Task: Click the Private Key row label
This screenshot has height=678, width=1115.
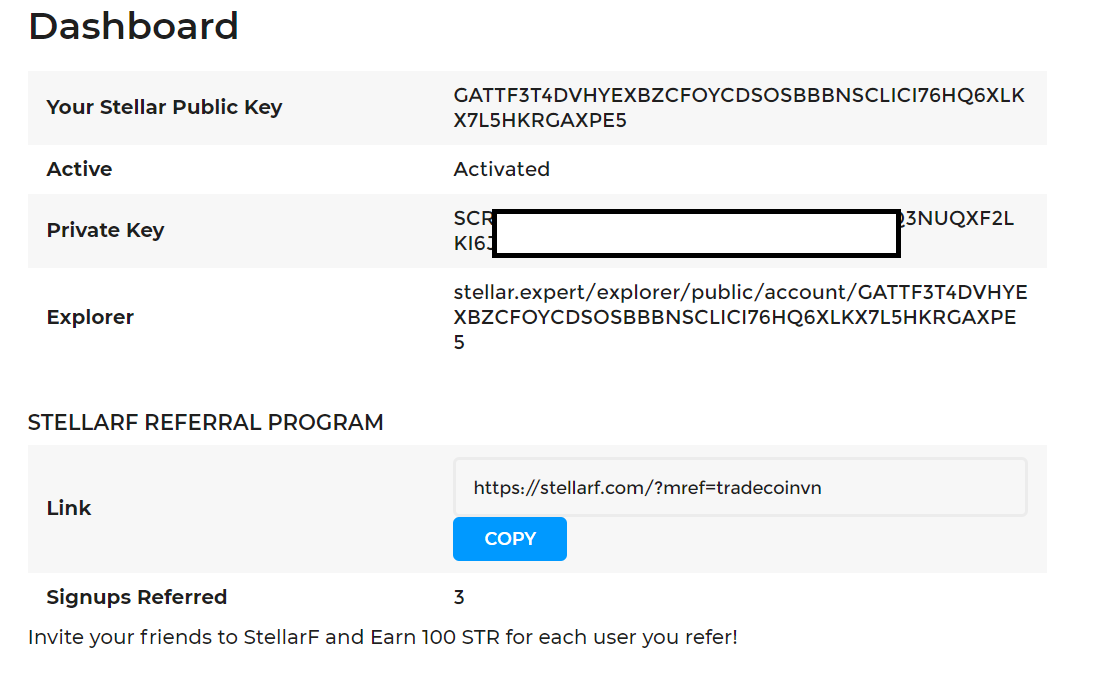Action: coord(105,230)
